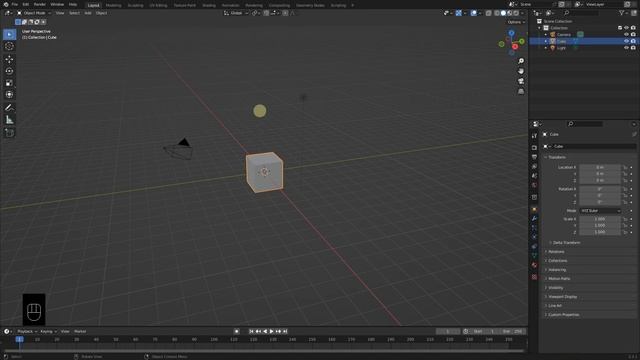The height and width of the screenshot is (360, 640).
Task: Click the Pan view hand icon
Action: click(521, 71)
